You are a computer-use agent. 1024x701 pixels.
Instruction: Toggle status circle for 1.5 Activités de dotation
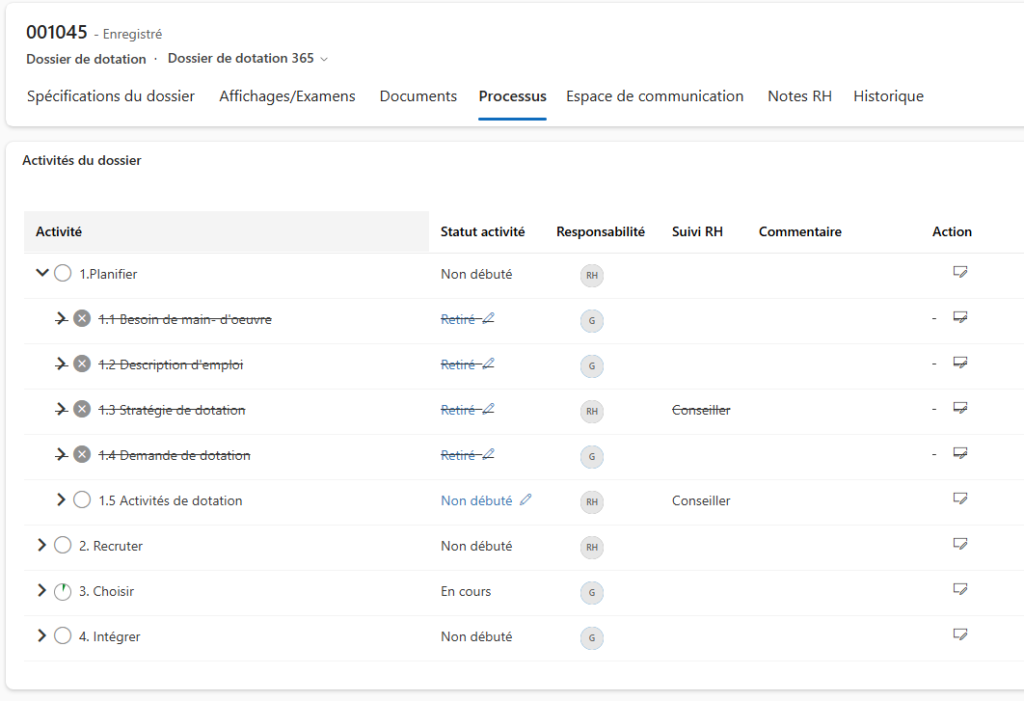(x=82, y=500)
